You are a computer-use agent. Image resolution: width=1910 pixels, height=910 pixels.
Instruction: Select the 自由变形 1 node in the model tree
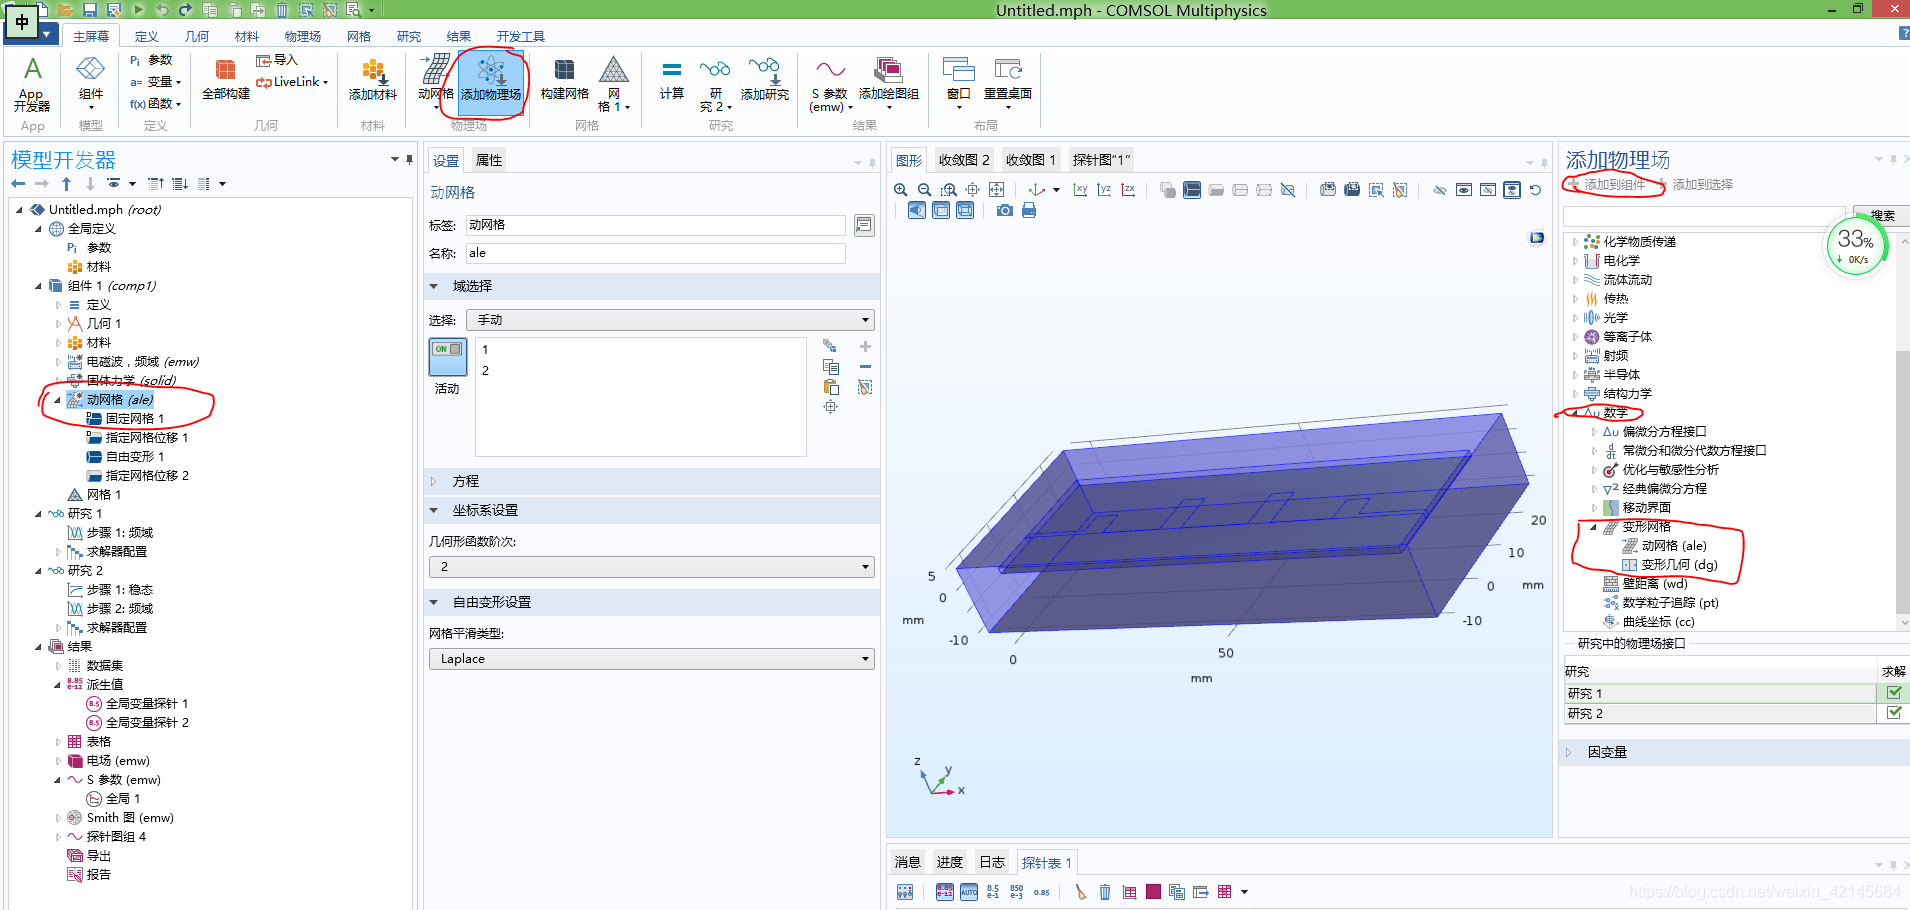(x=126, y=457)
